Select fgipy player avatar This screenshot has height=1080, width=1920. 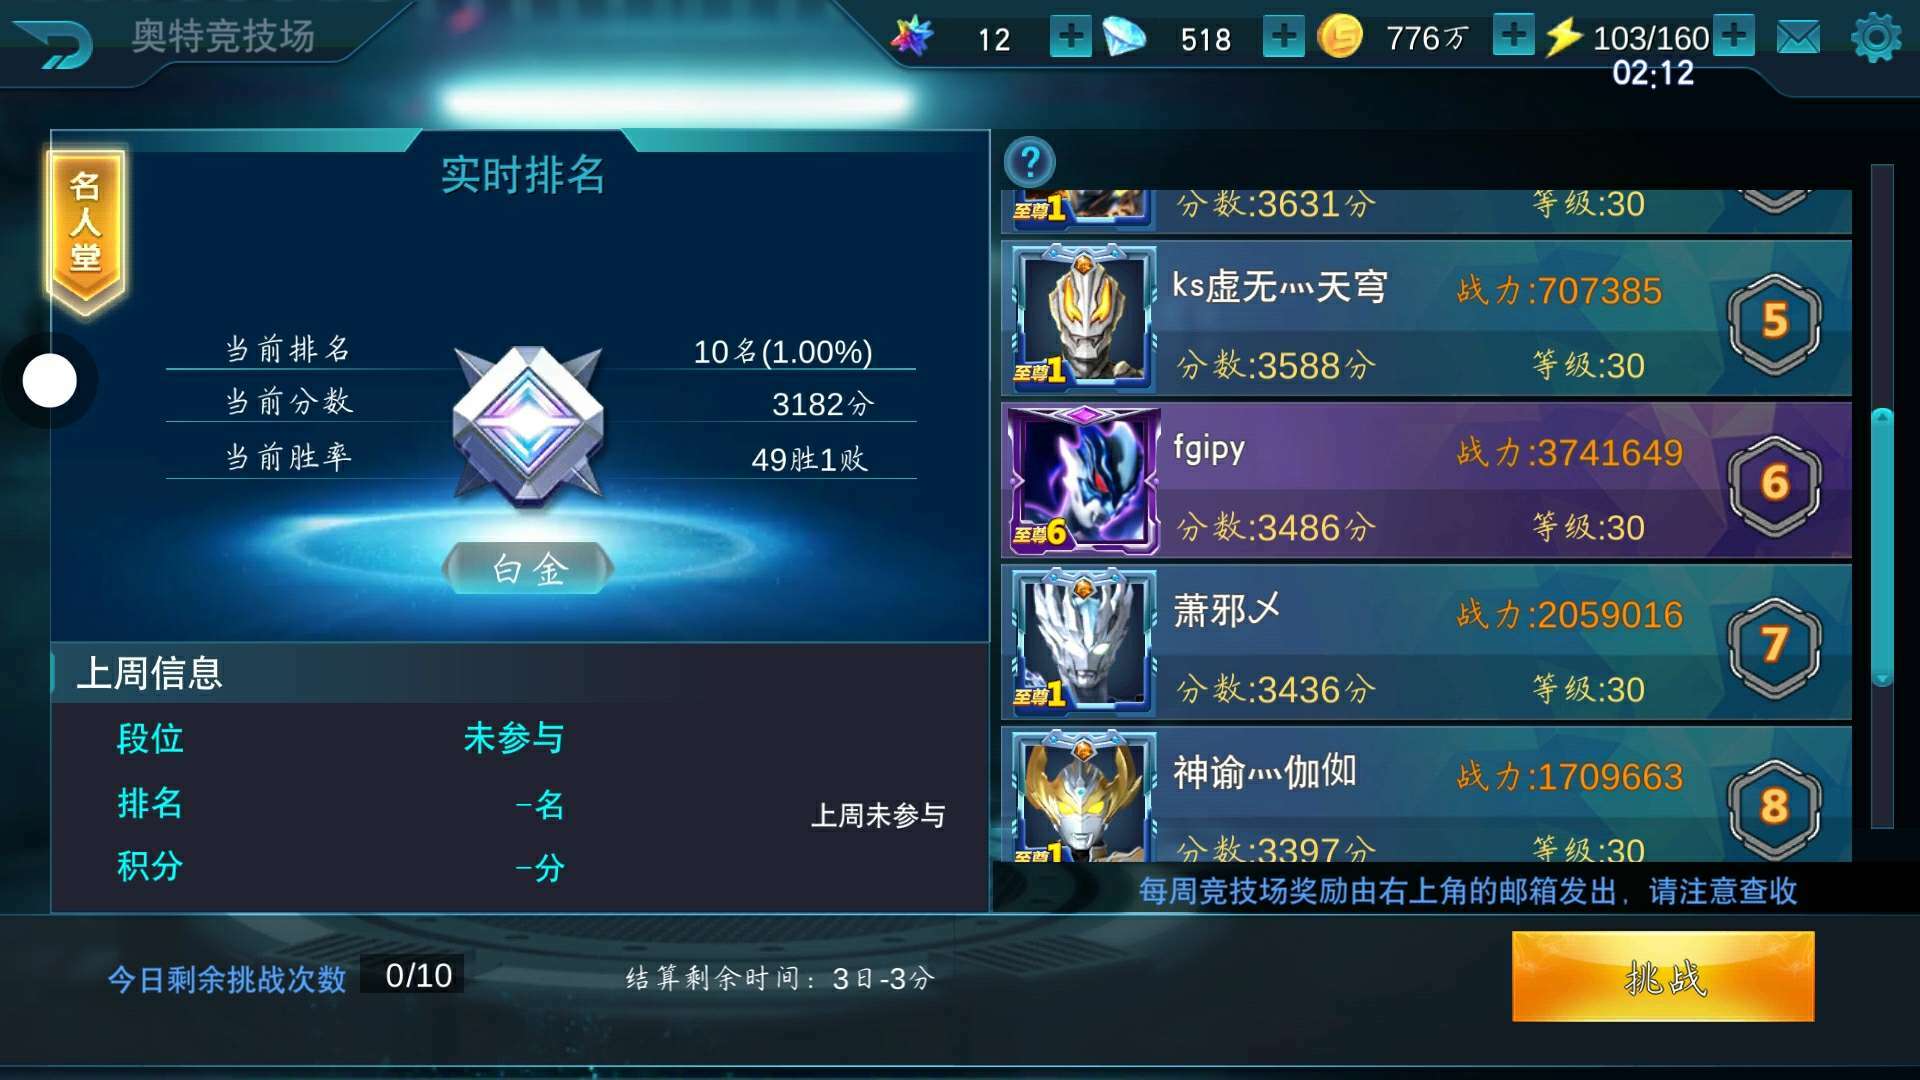coord(1082,480)
